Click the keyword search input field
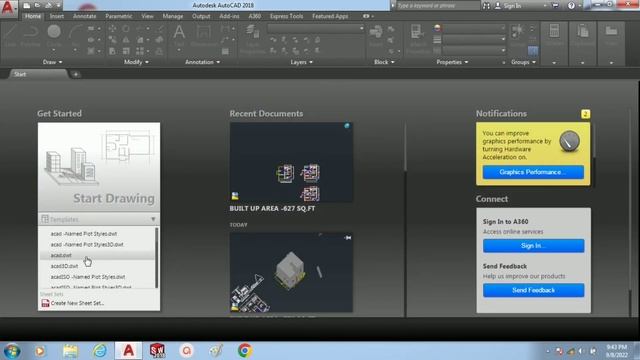The width and height of the screenshot is (640, 360). (438, 6)
